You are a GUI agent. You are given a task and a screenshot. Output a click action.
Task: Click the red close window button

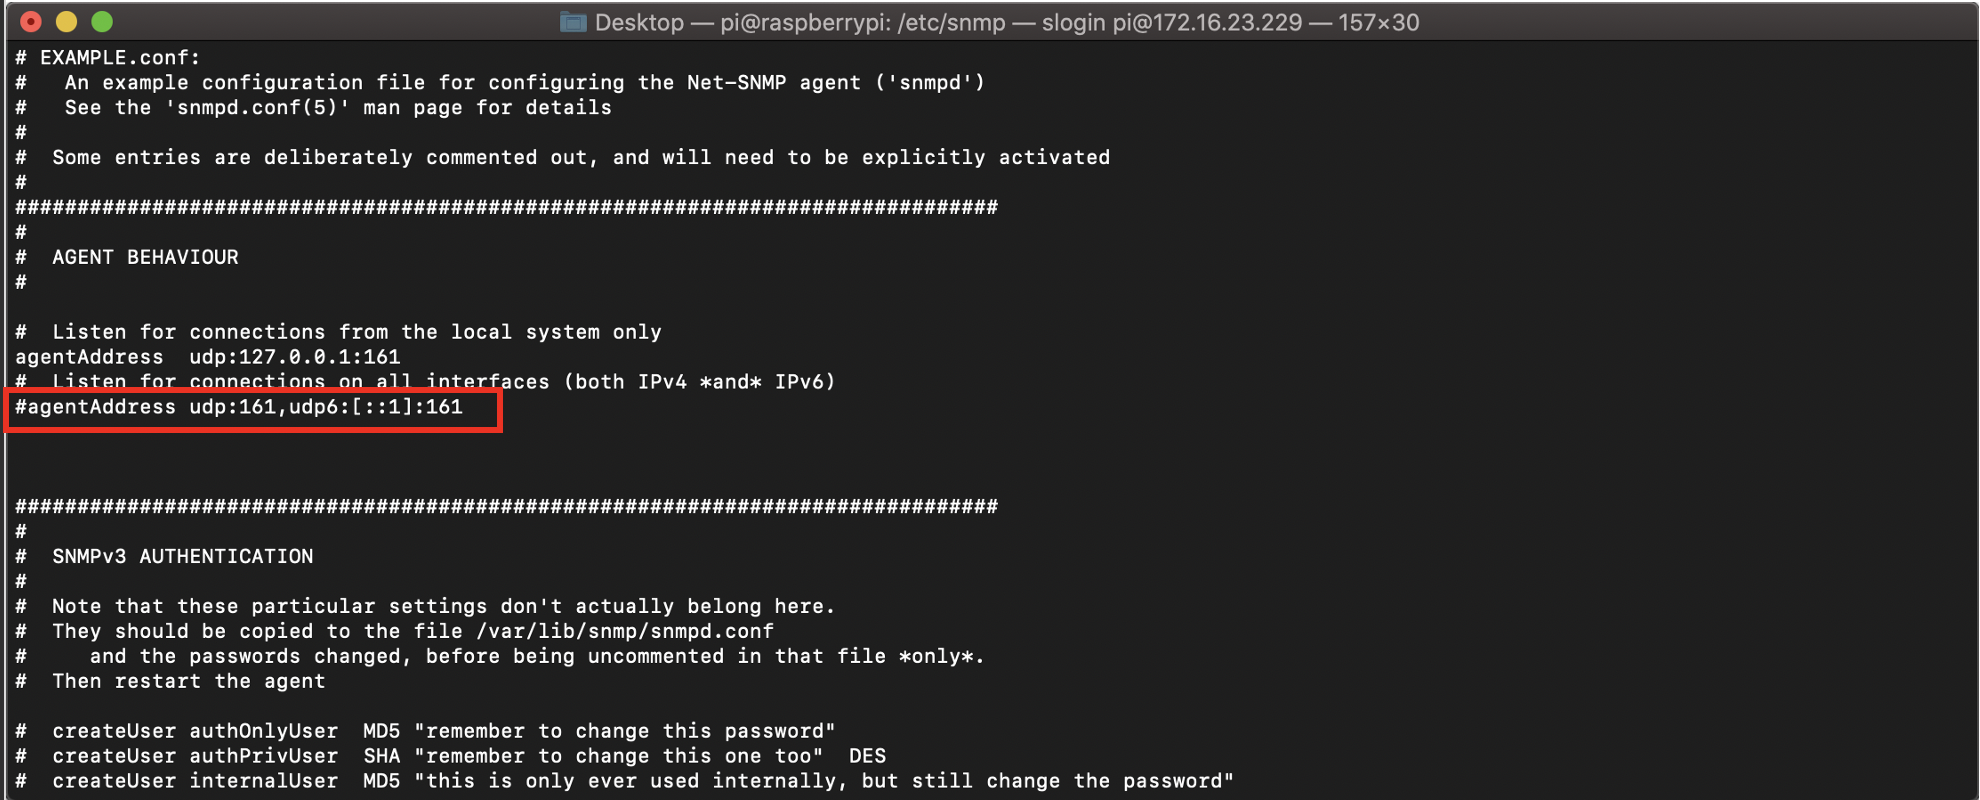31,21
